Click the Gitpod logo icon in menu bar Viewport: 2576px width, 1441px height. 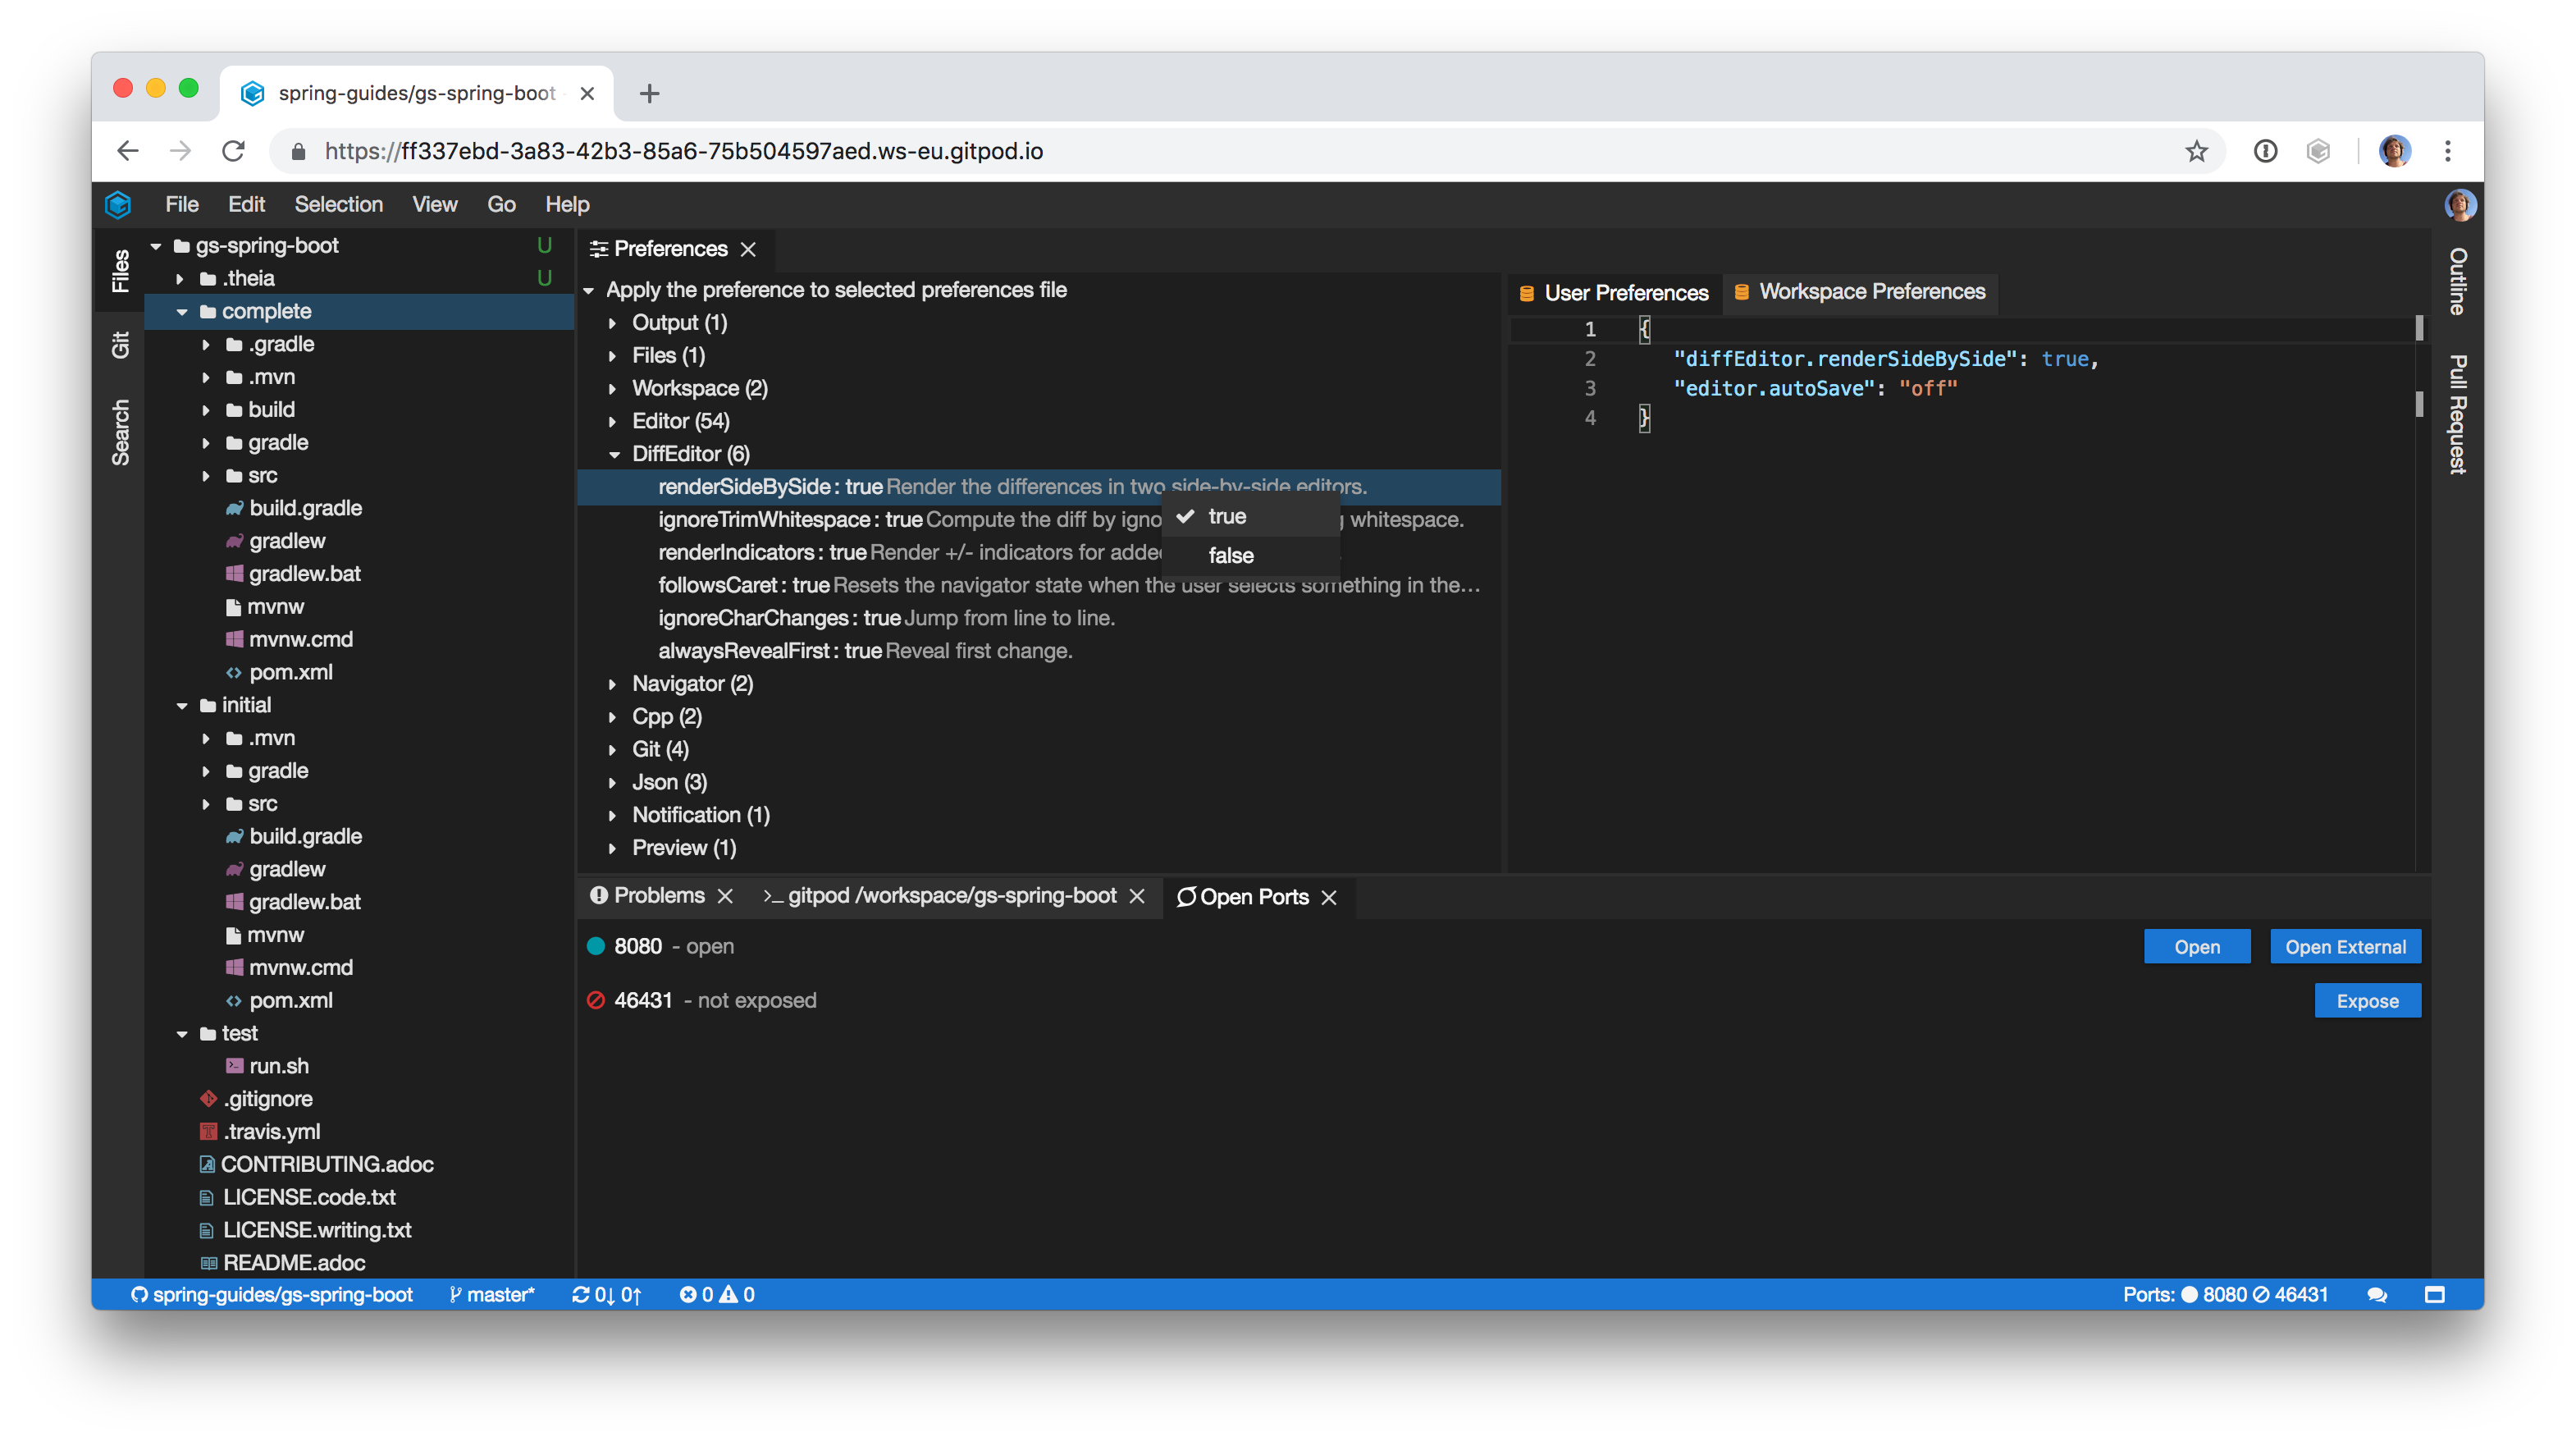tap(118, 204)
